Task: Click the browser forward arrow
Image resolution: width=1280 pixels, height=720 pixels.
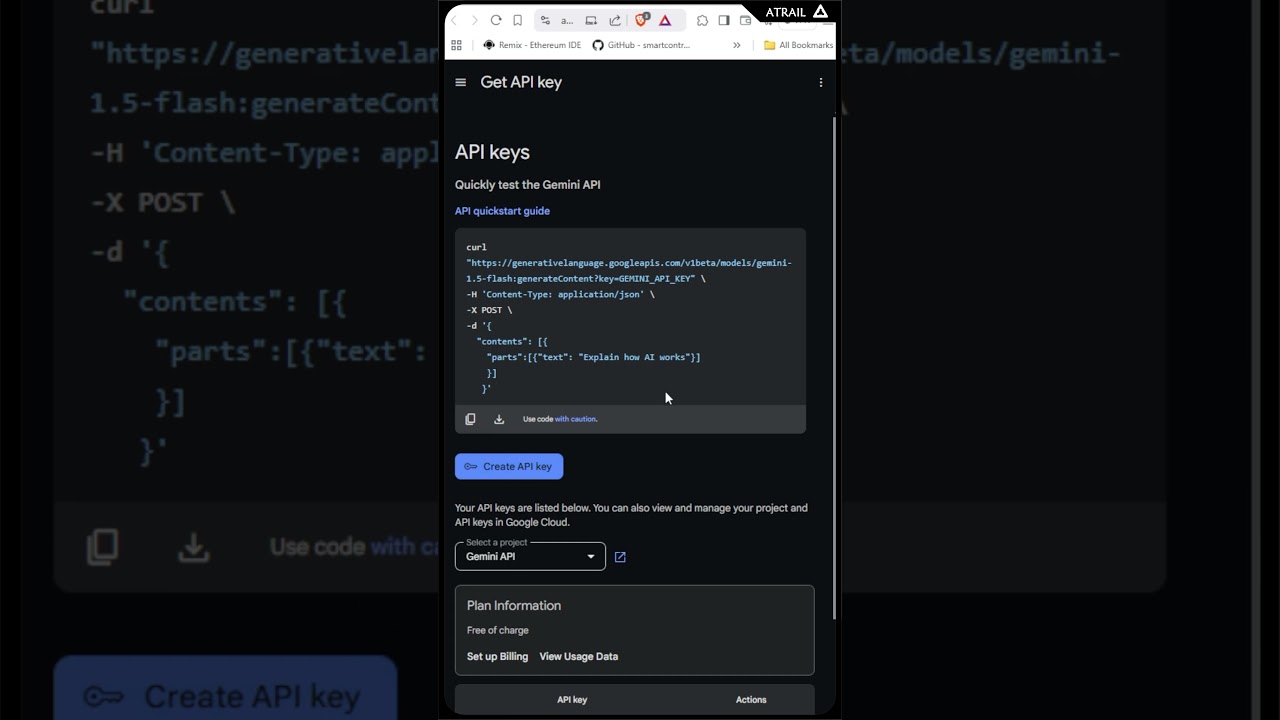Action: point(474,20)
